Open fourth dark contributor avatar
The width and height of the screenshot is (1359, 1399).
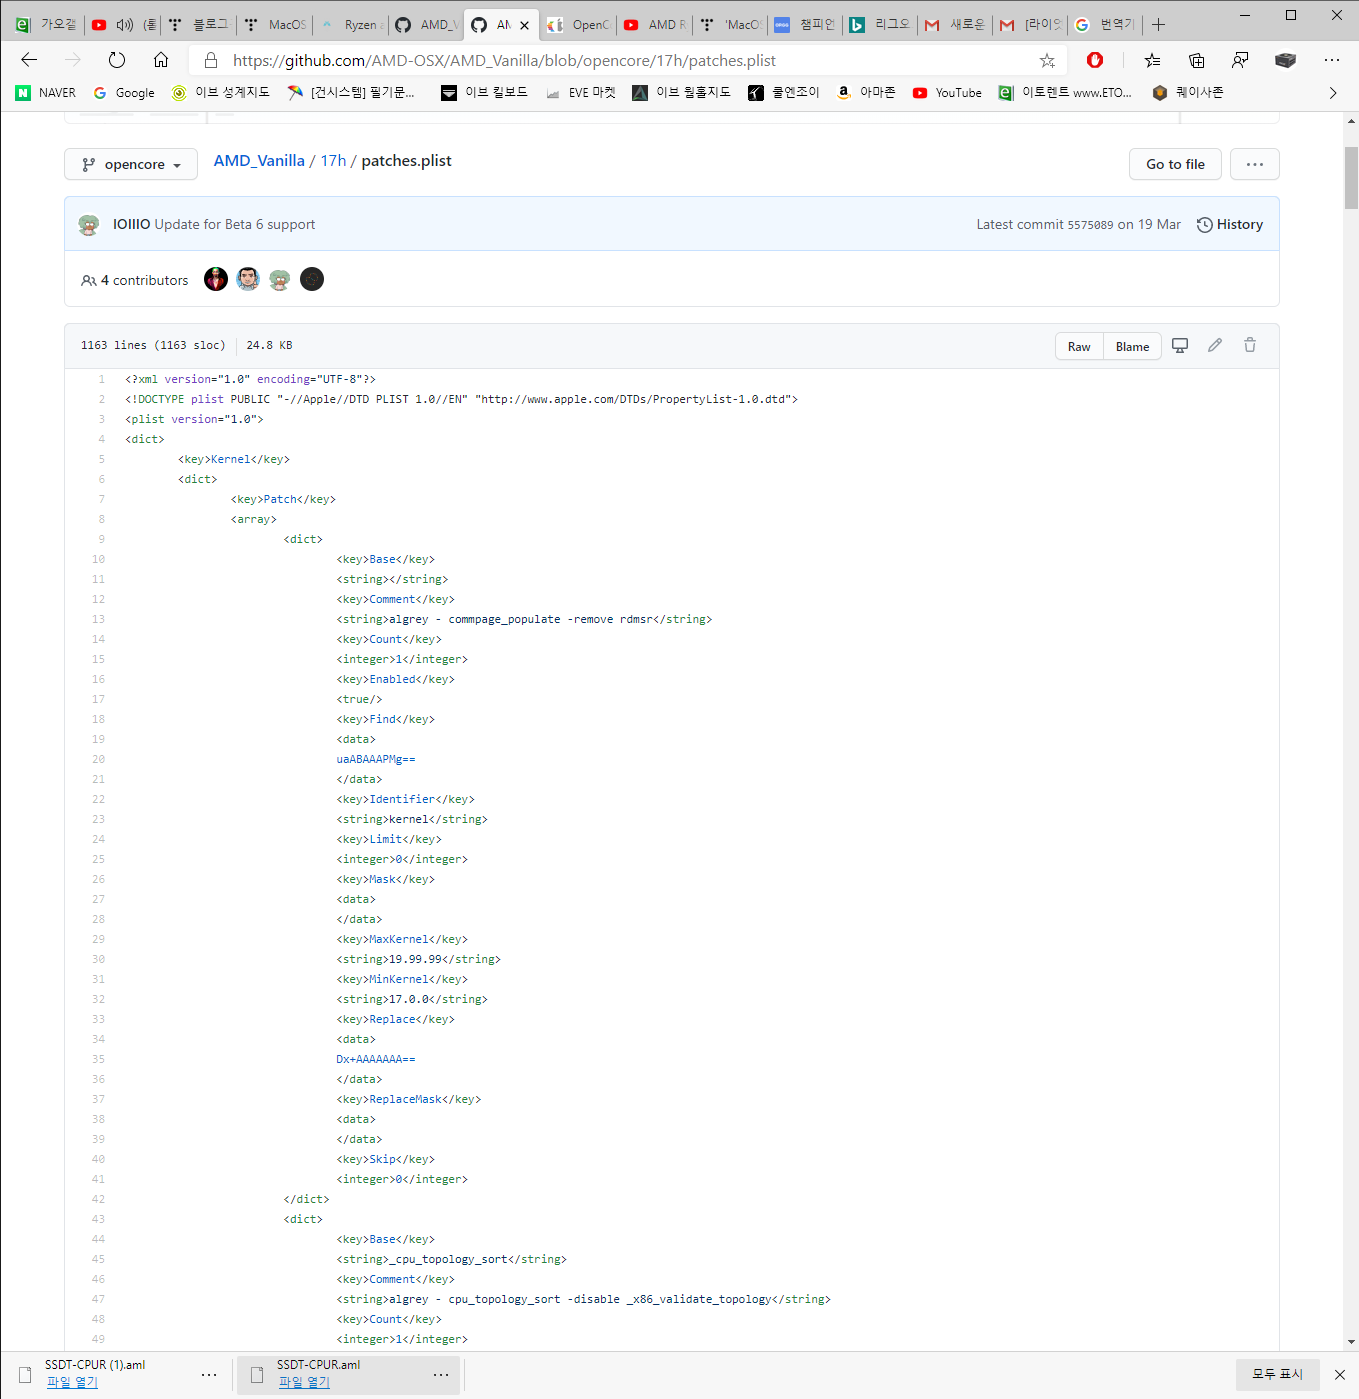[x=312, y=279]
